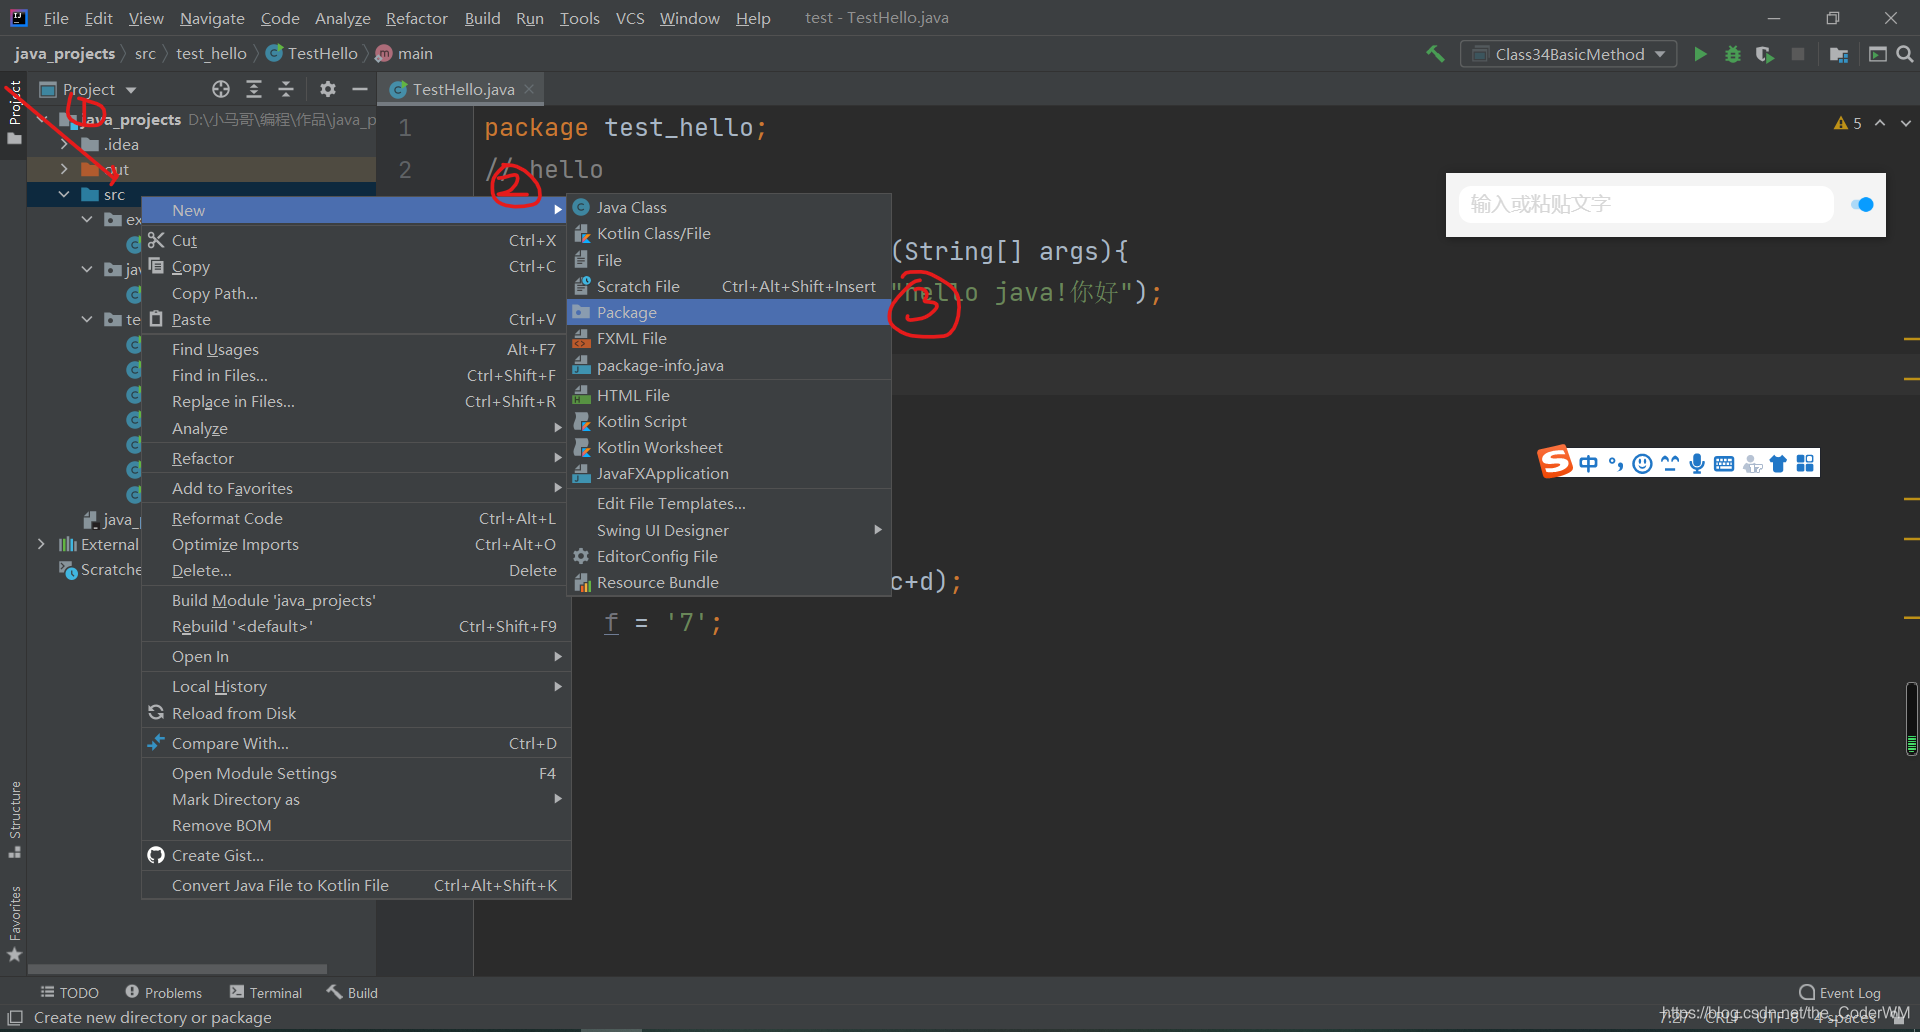The image size is (1920, 1032).
Task: Open the Structure side panel
Action: 15,818
